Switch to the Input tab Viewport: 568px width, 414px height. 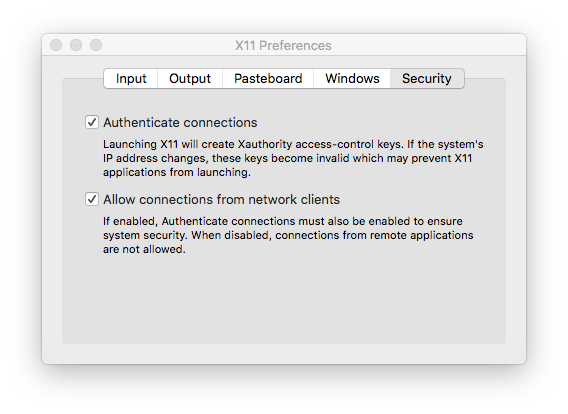click(x=131, y=78)
